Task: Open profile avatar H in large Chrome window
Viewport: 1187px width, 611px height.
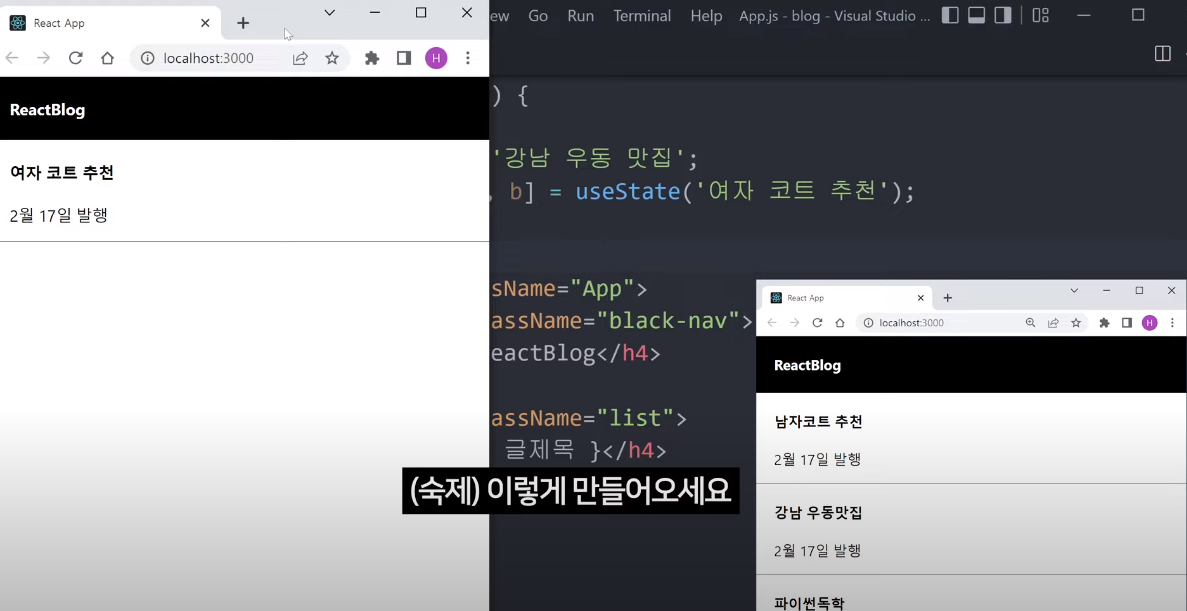Action: coord(436,58)
